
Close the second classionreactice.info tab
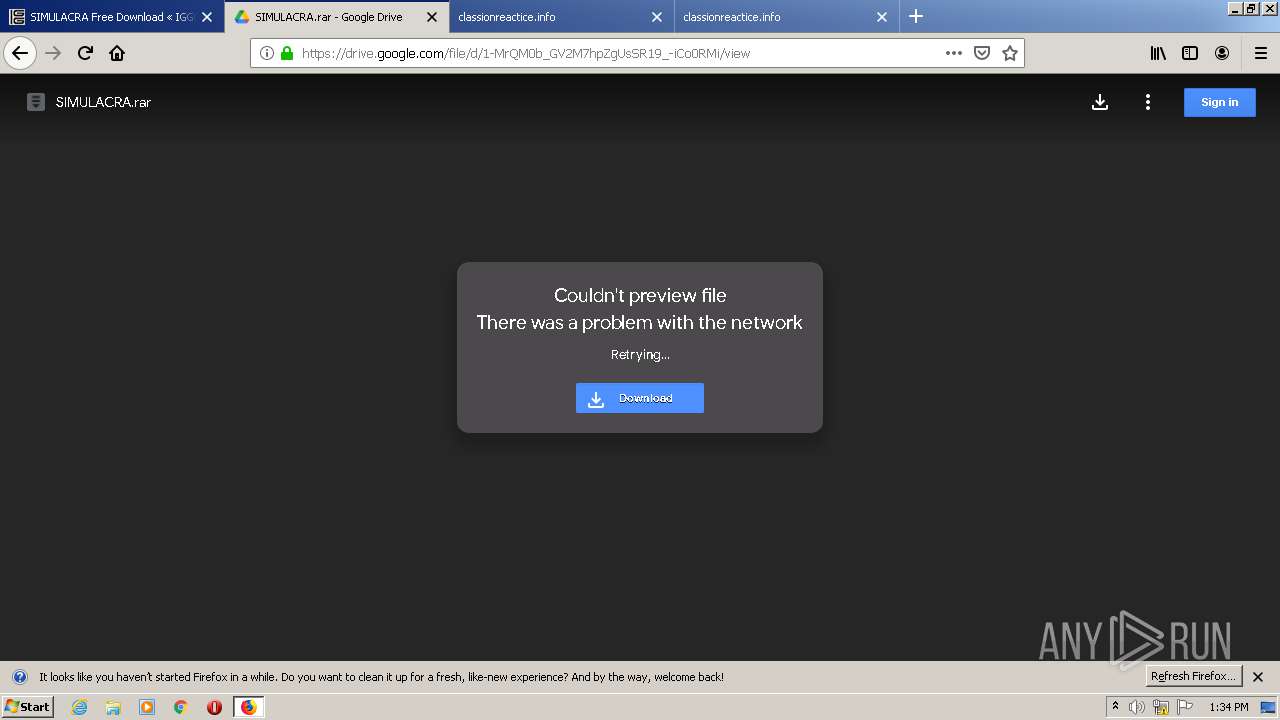882,17
